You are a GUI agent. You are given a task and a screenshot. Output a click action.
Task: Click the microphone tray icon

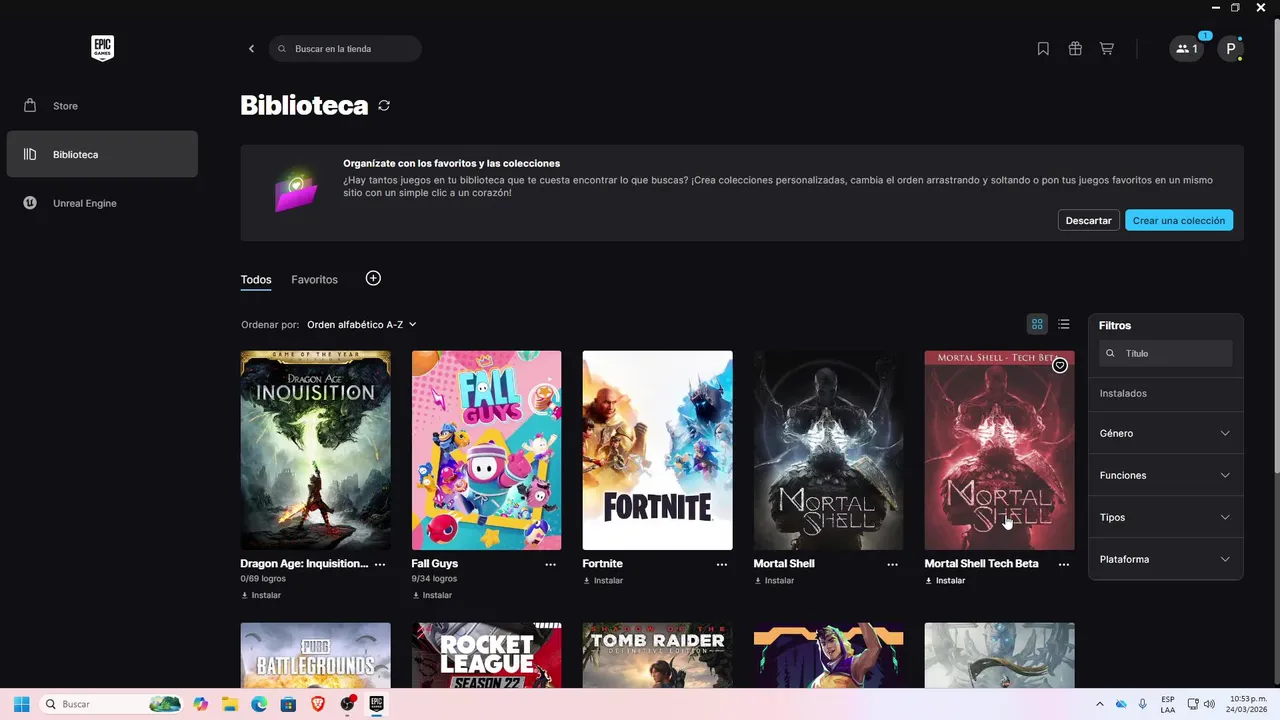coord(1143,704)
